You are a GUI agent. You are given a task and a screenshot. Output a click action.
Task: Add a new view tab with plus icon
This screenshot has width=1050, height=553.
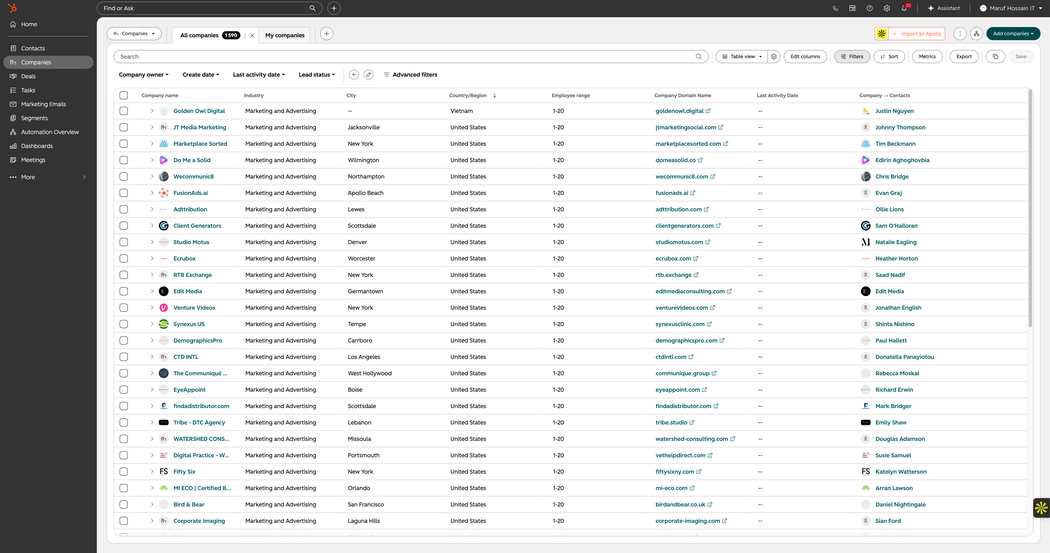pos(326,33)
